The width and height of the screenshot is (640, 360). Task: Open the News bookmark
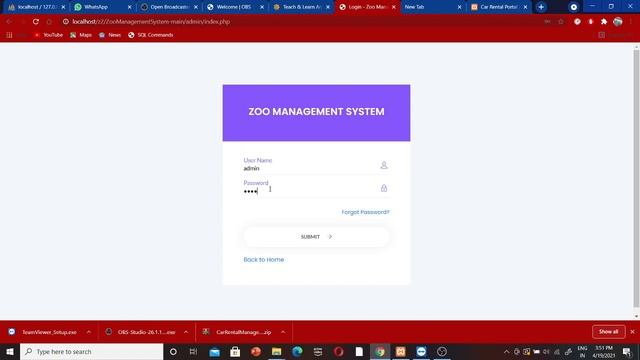coord(110,35)
